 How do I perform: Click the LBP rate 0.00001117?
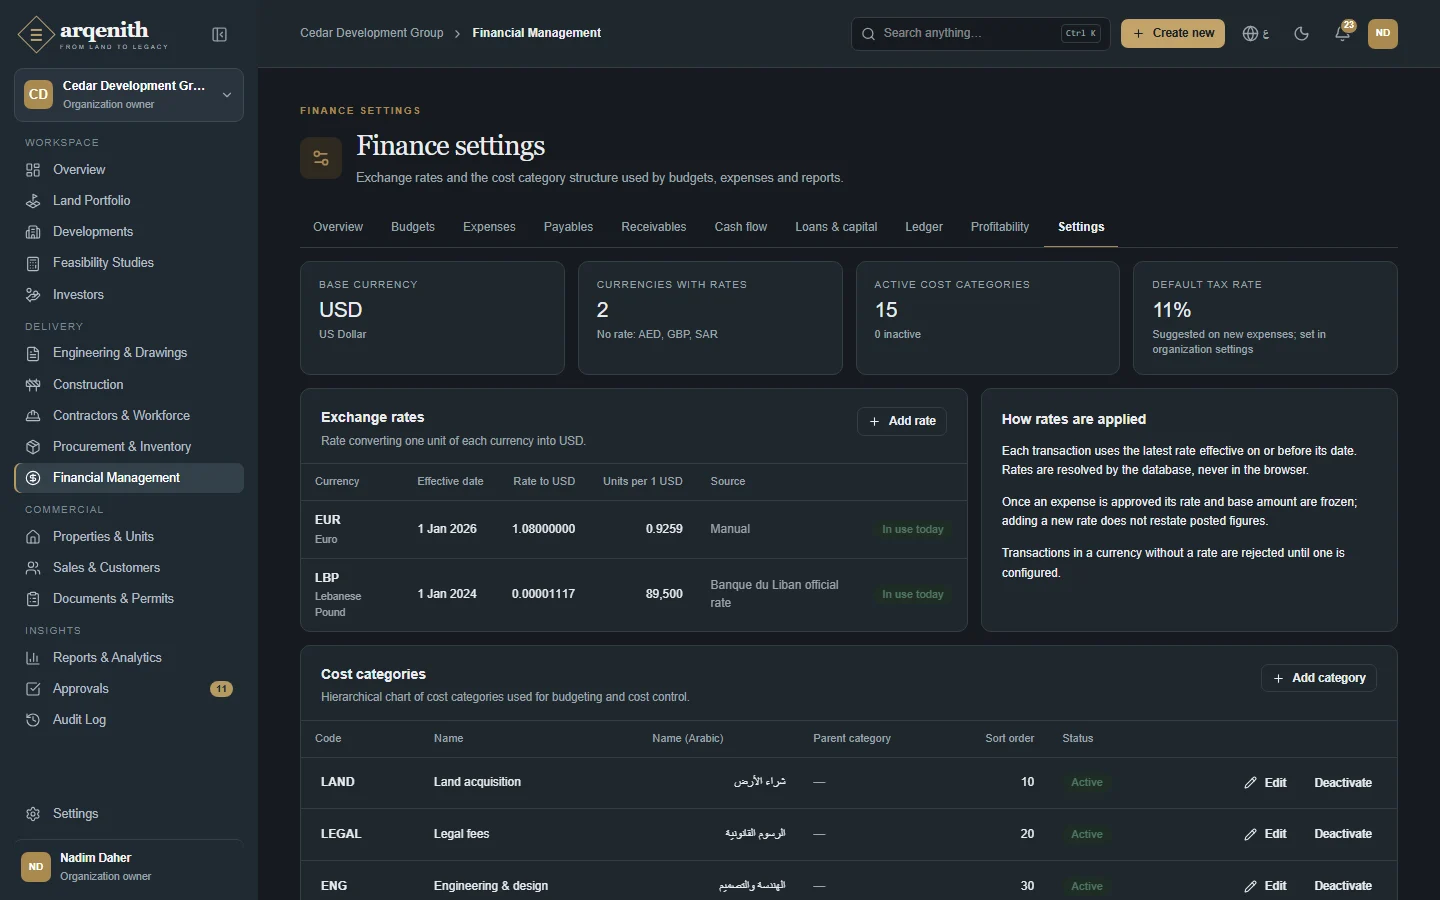pyautogui.click(x=543, y=594)
